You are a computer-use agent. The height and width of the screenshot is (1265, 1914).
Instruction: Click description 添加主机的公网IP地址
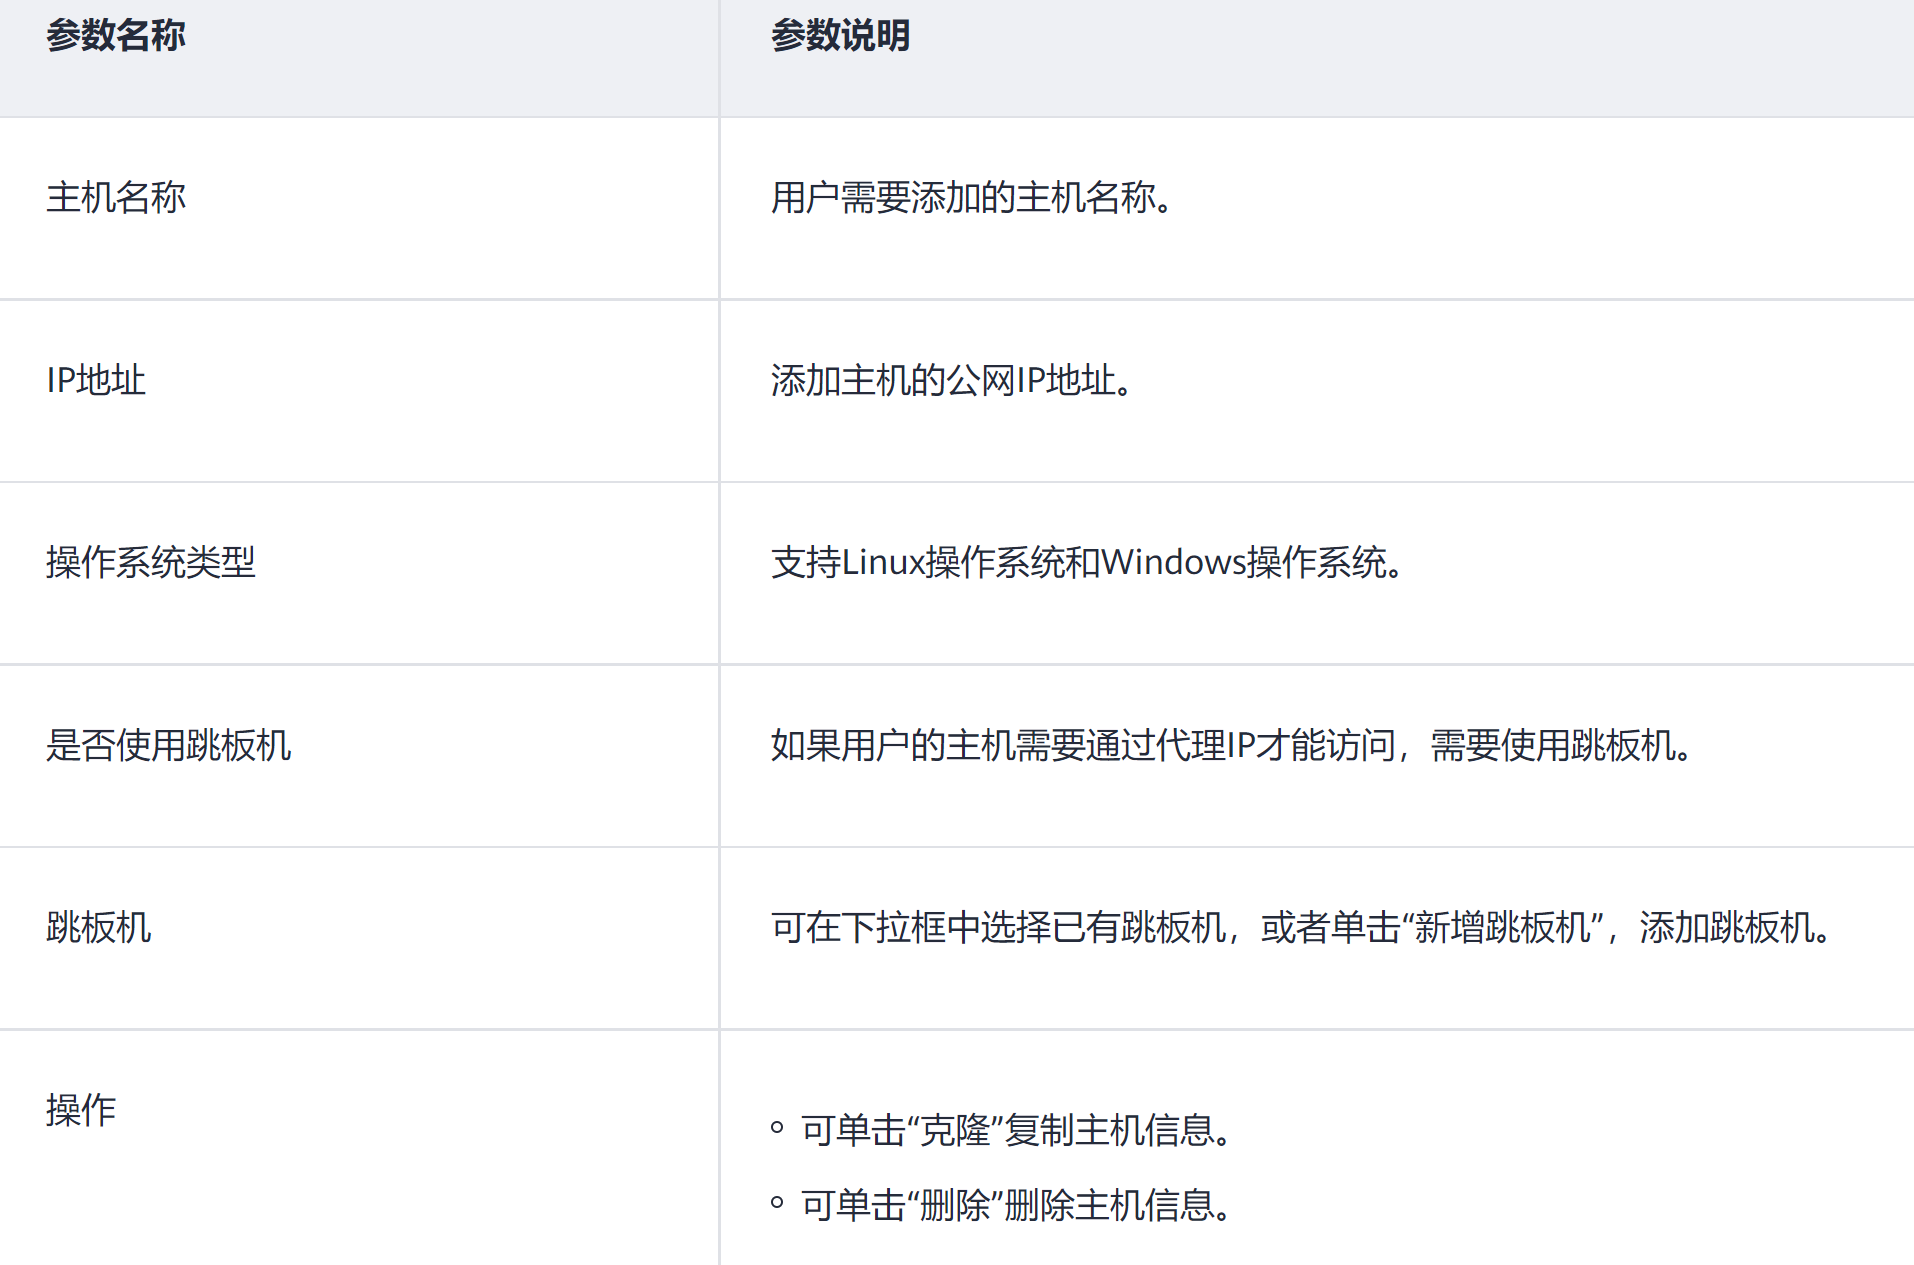[x=950, y=381]
